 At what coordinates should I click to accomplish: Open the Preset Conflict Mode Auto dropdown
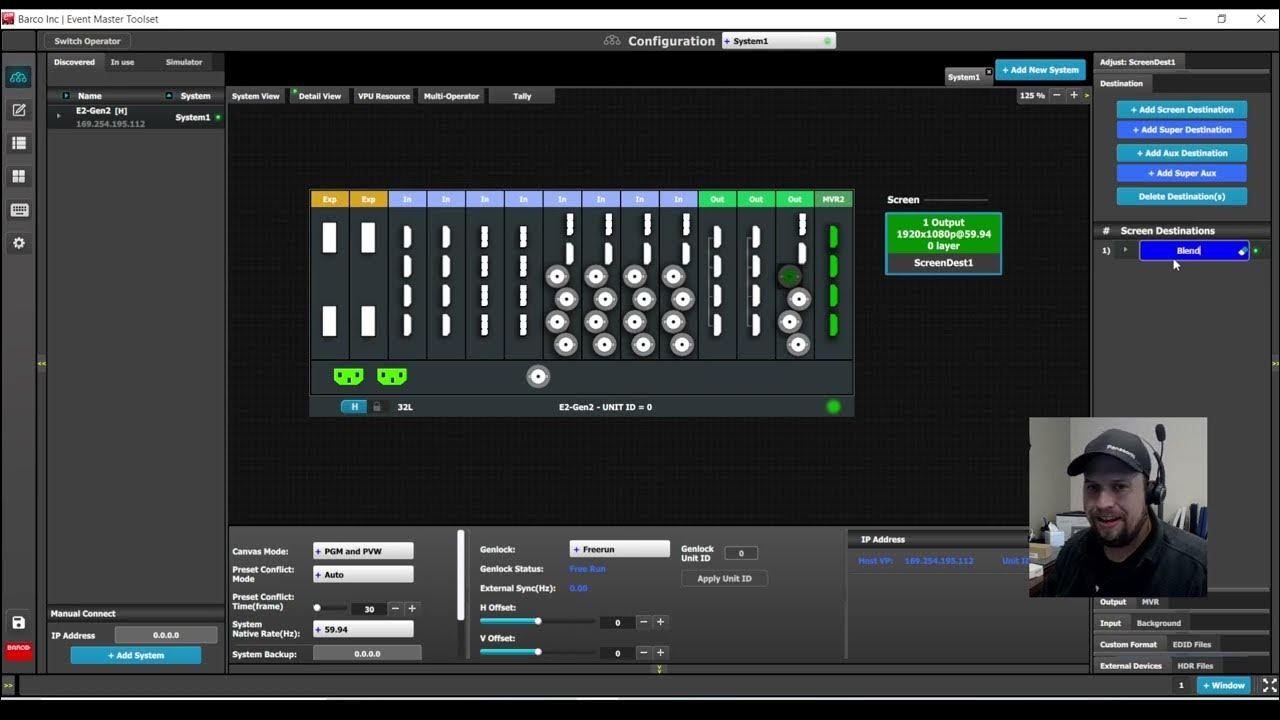pyautogui.click(x=363, y=575)
